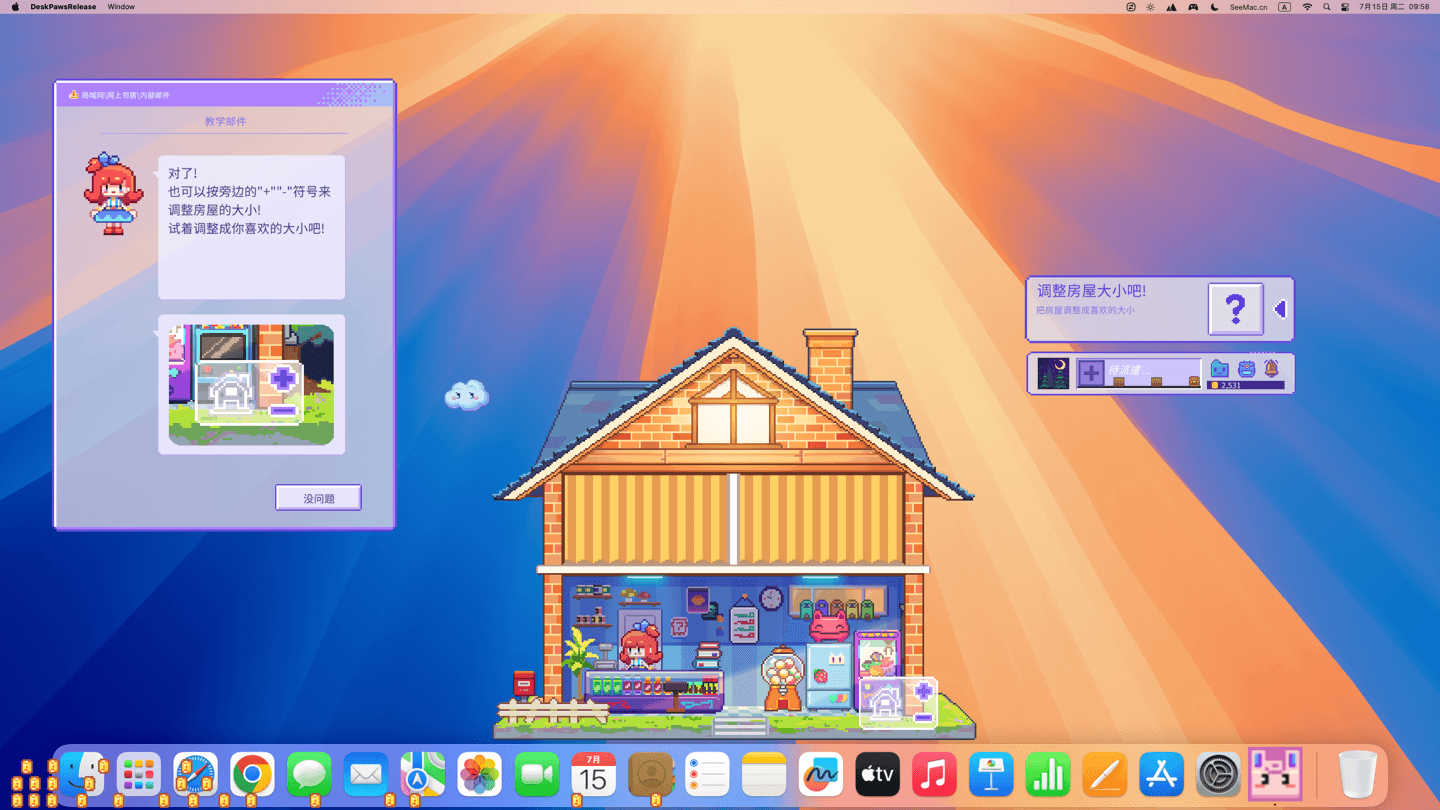Collapse the task panel with left arrow
Image resolution: width=1440 pixels, height=810 pixels.
[x=1279, y=309]
